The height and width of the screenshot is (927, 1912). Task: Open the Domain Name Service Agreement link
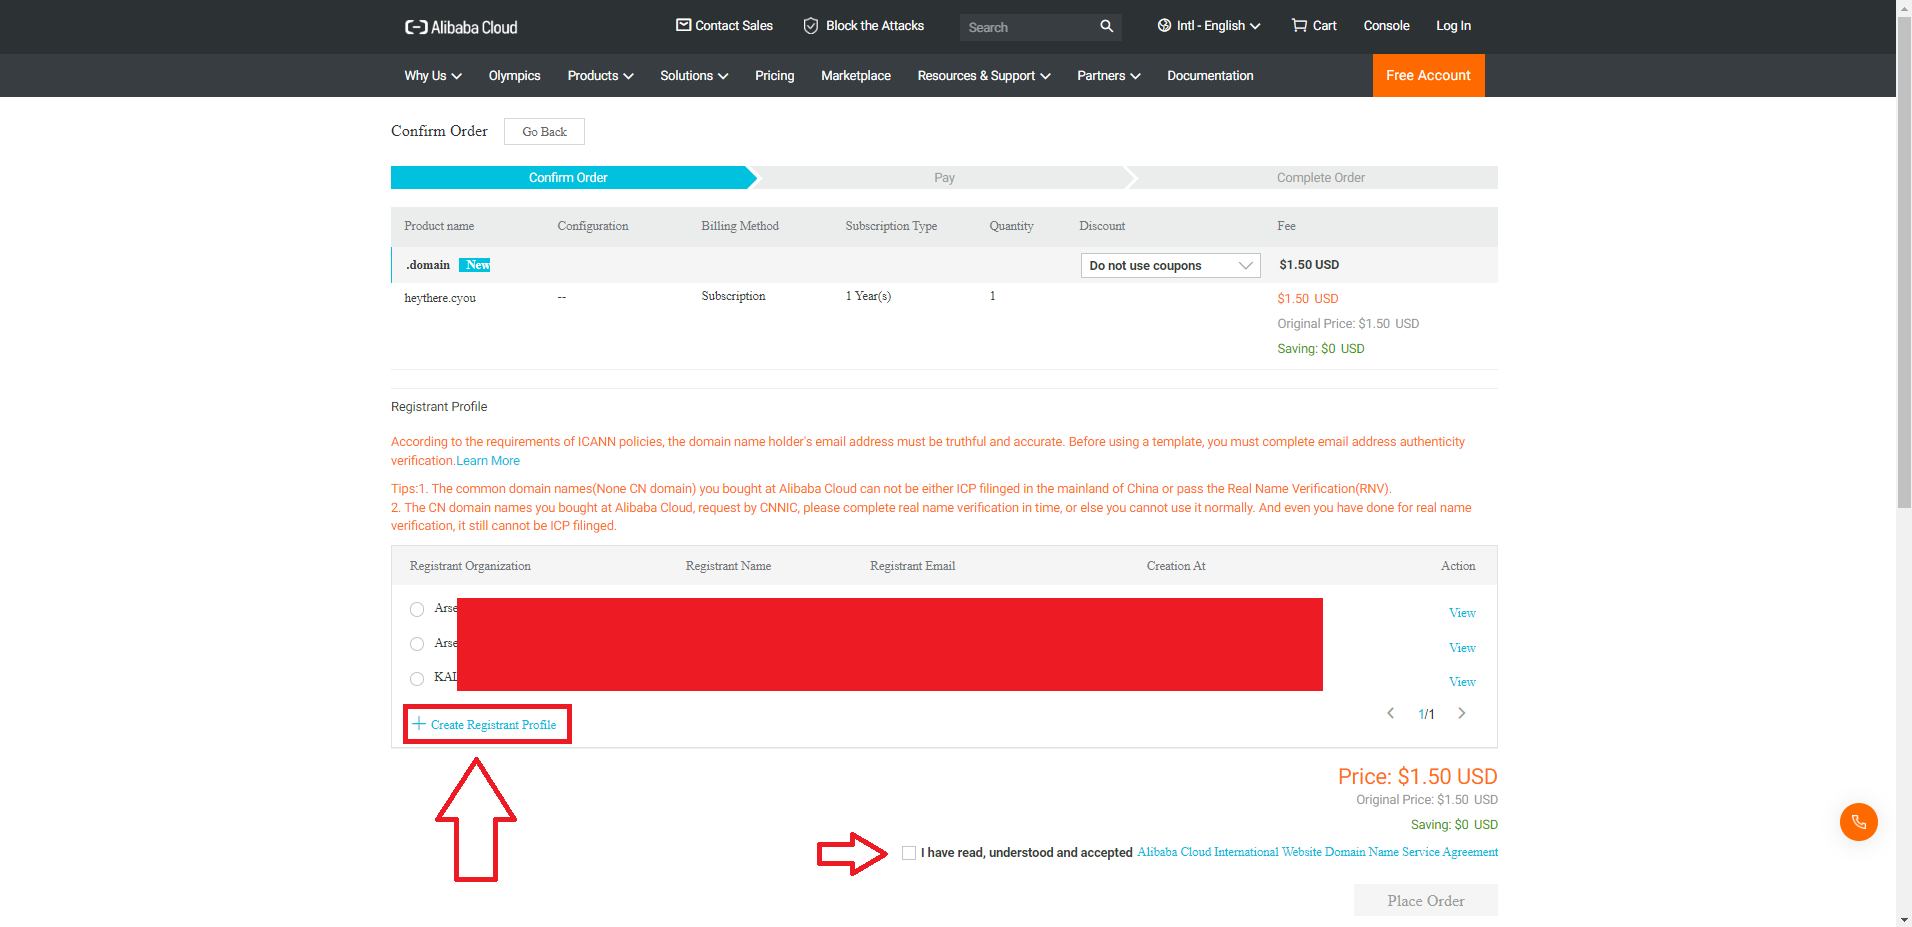tap(1317, 852)
